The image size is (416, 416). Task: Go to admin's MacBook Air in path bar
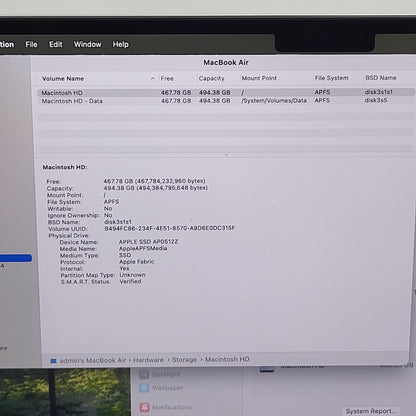(93, 360)
